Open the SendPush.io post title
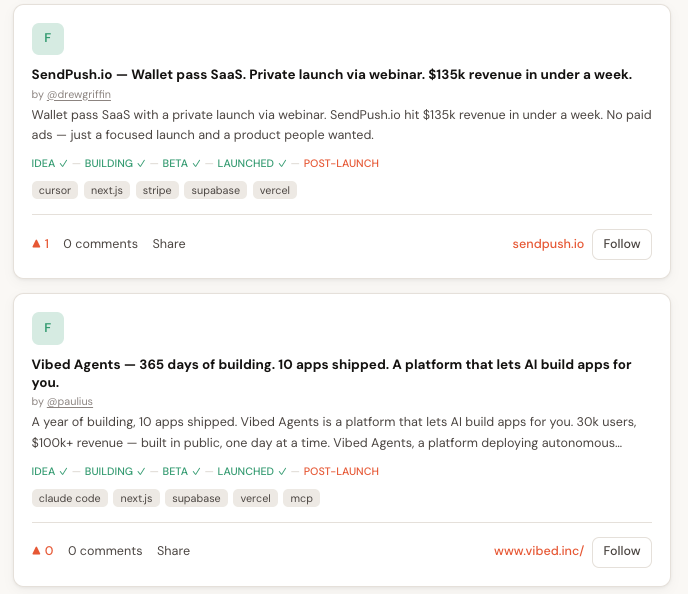The image size is (688, 594). (331, 74)
